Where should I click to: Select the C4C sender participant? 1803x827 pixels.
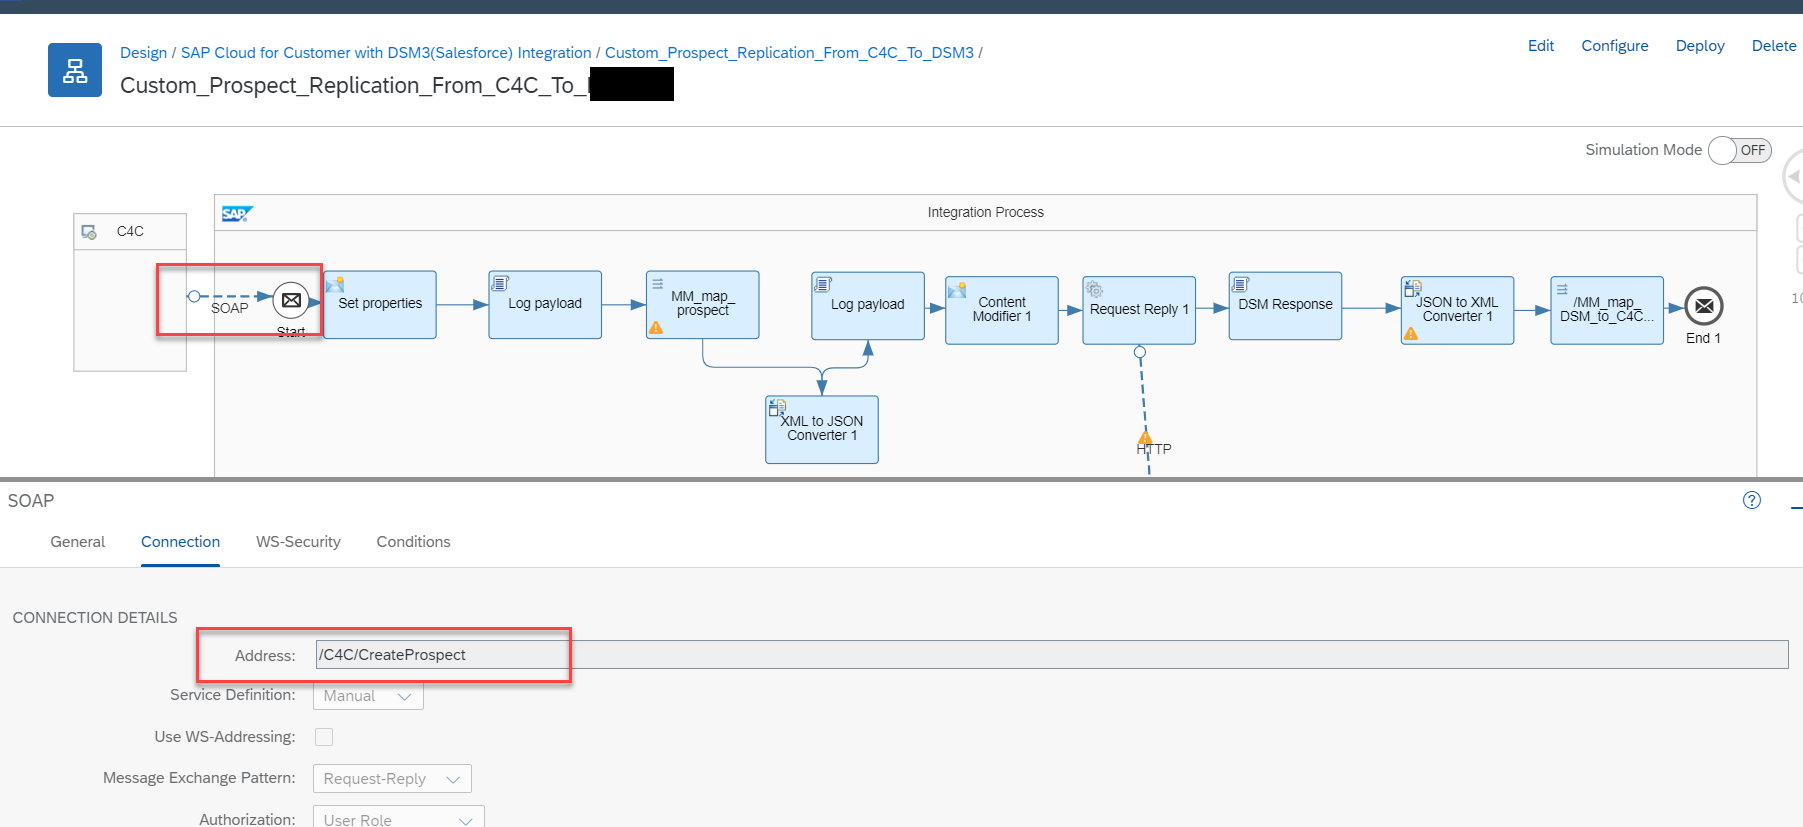point(130,232)
